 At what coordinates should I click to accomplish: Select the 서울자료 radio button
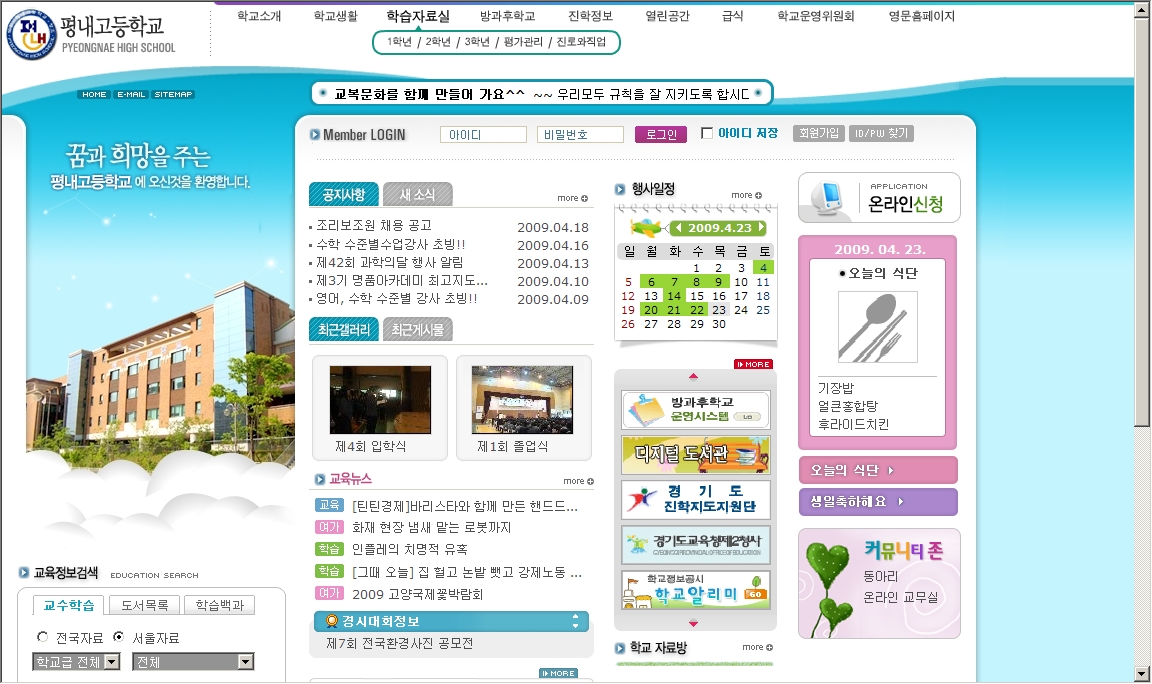click(x=118, y=637)
